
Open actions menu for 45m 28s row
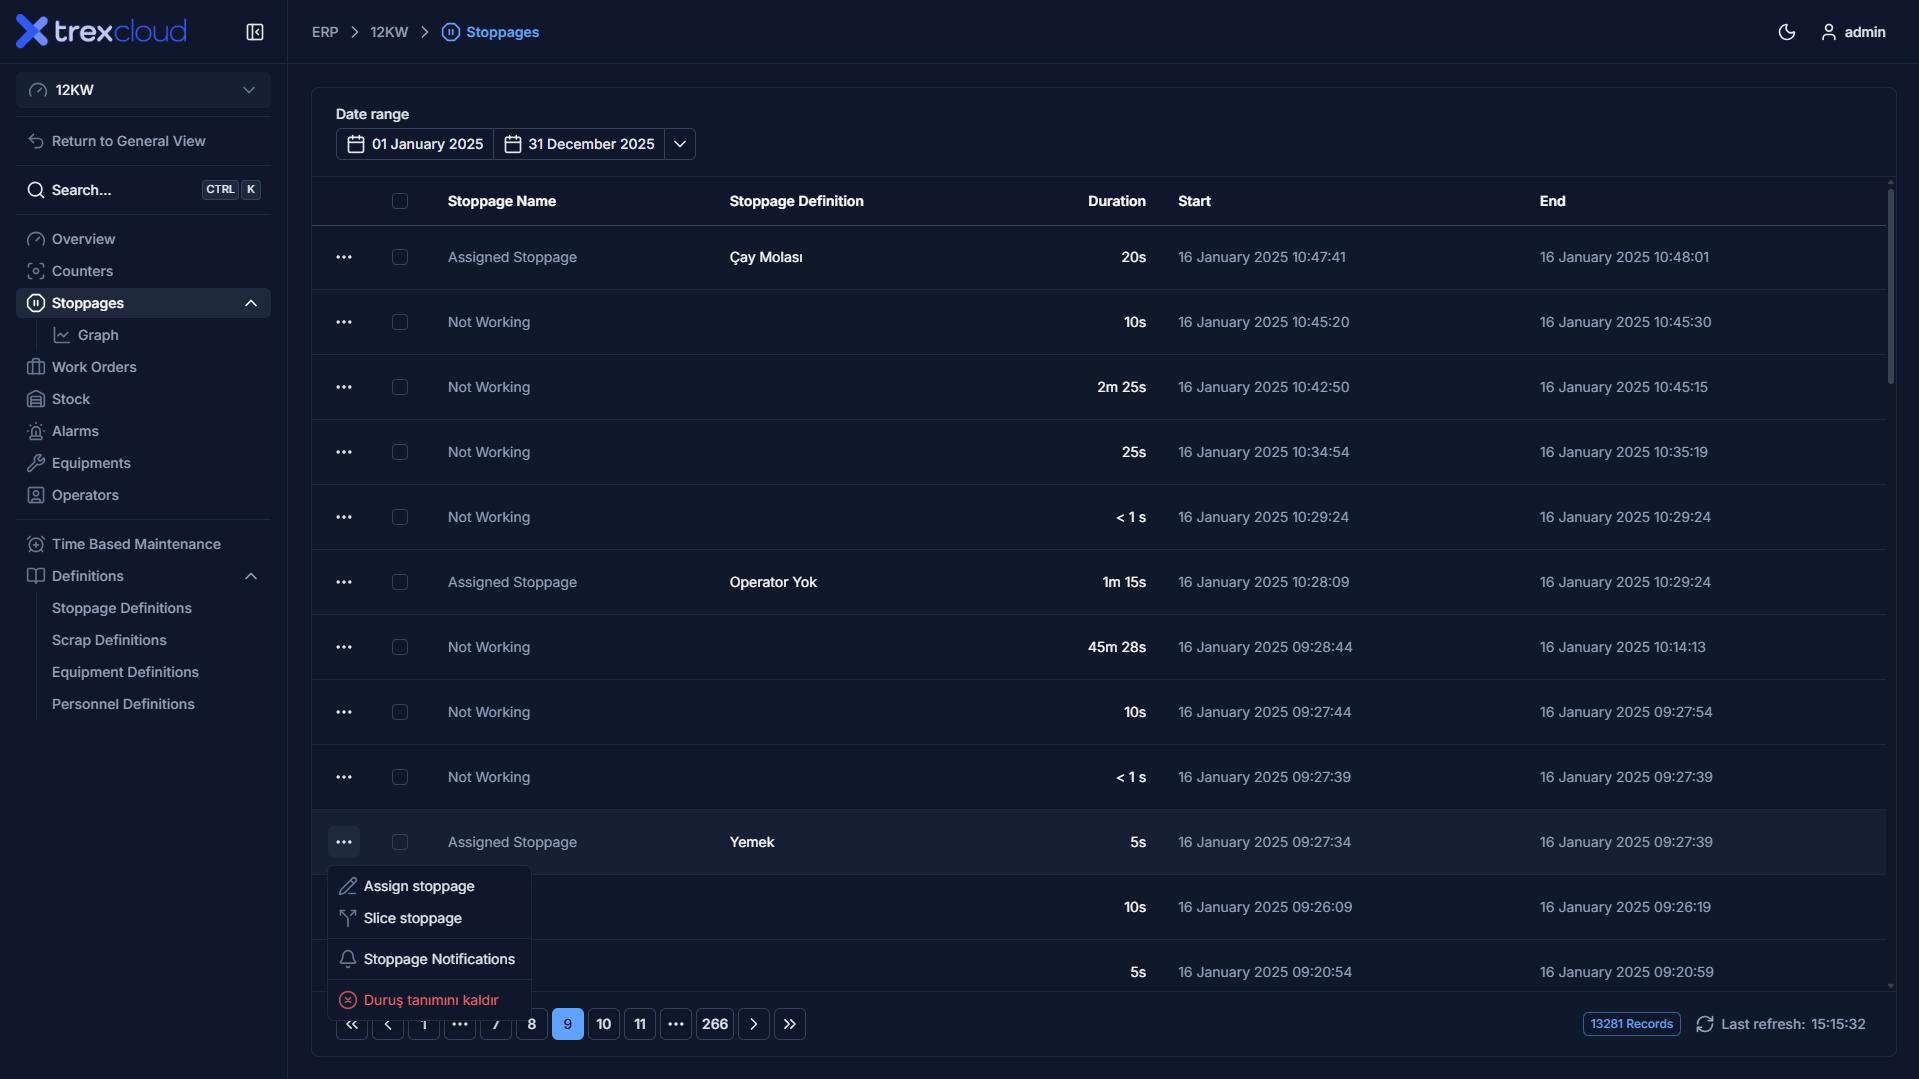(x=344, y=647)
